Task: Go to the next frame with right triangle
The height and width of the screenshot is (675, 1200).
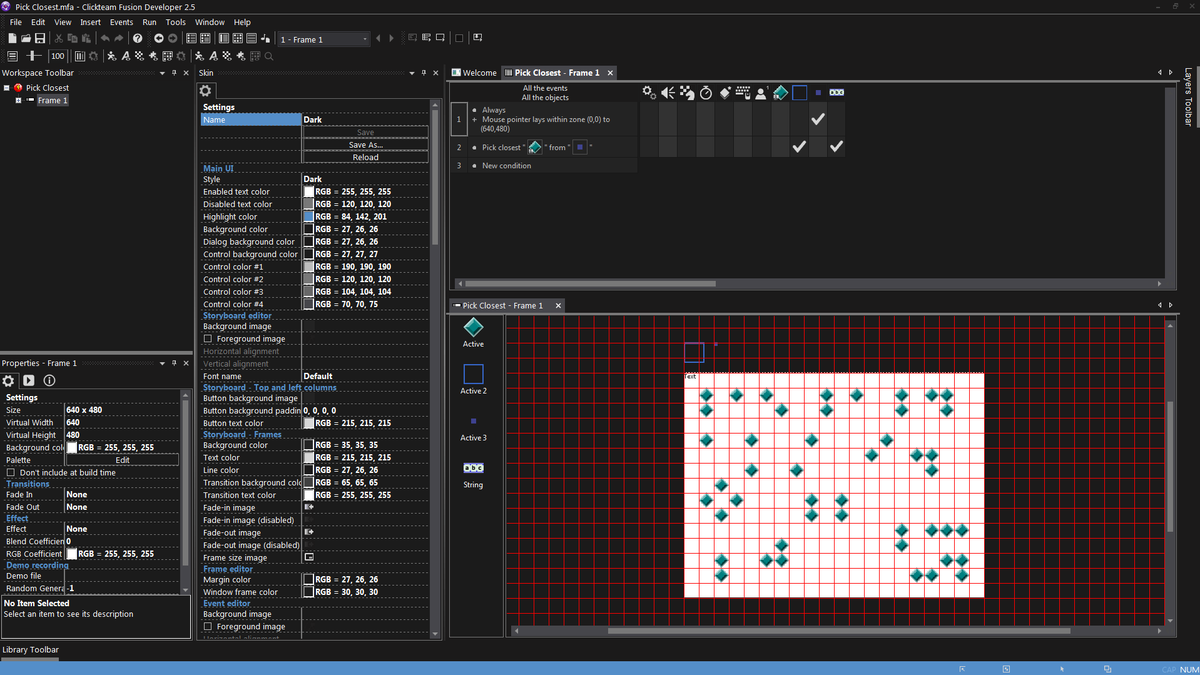Action: pos(391,38)
